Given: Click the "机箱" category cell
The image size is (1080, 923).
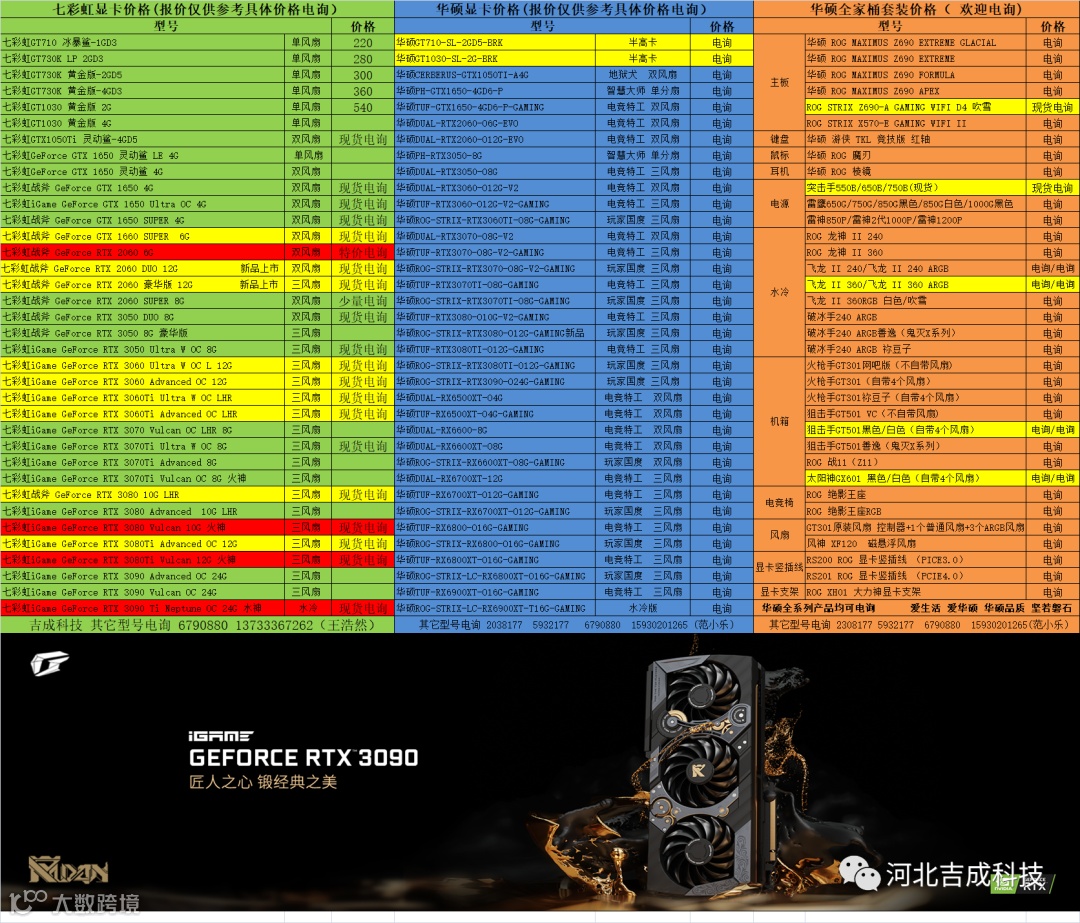Looking at the screenshot, I should pyautogui.click(x=780, y=422).
